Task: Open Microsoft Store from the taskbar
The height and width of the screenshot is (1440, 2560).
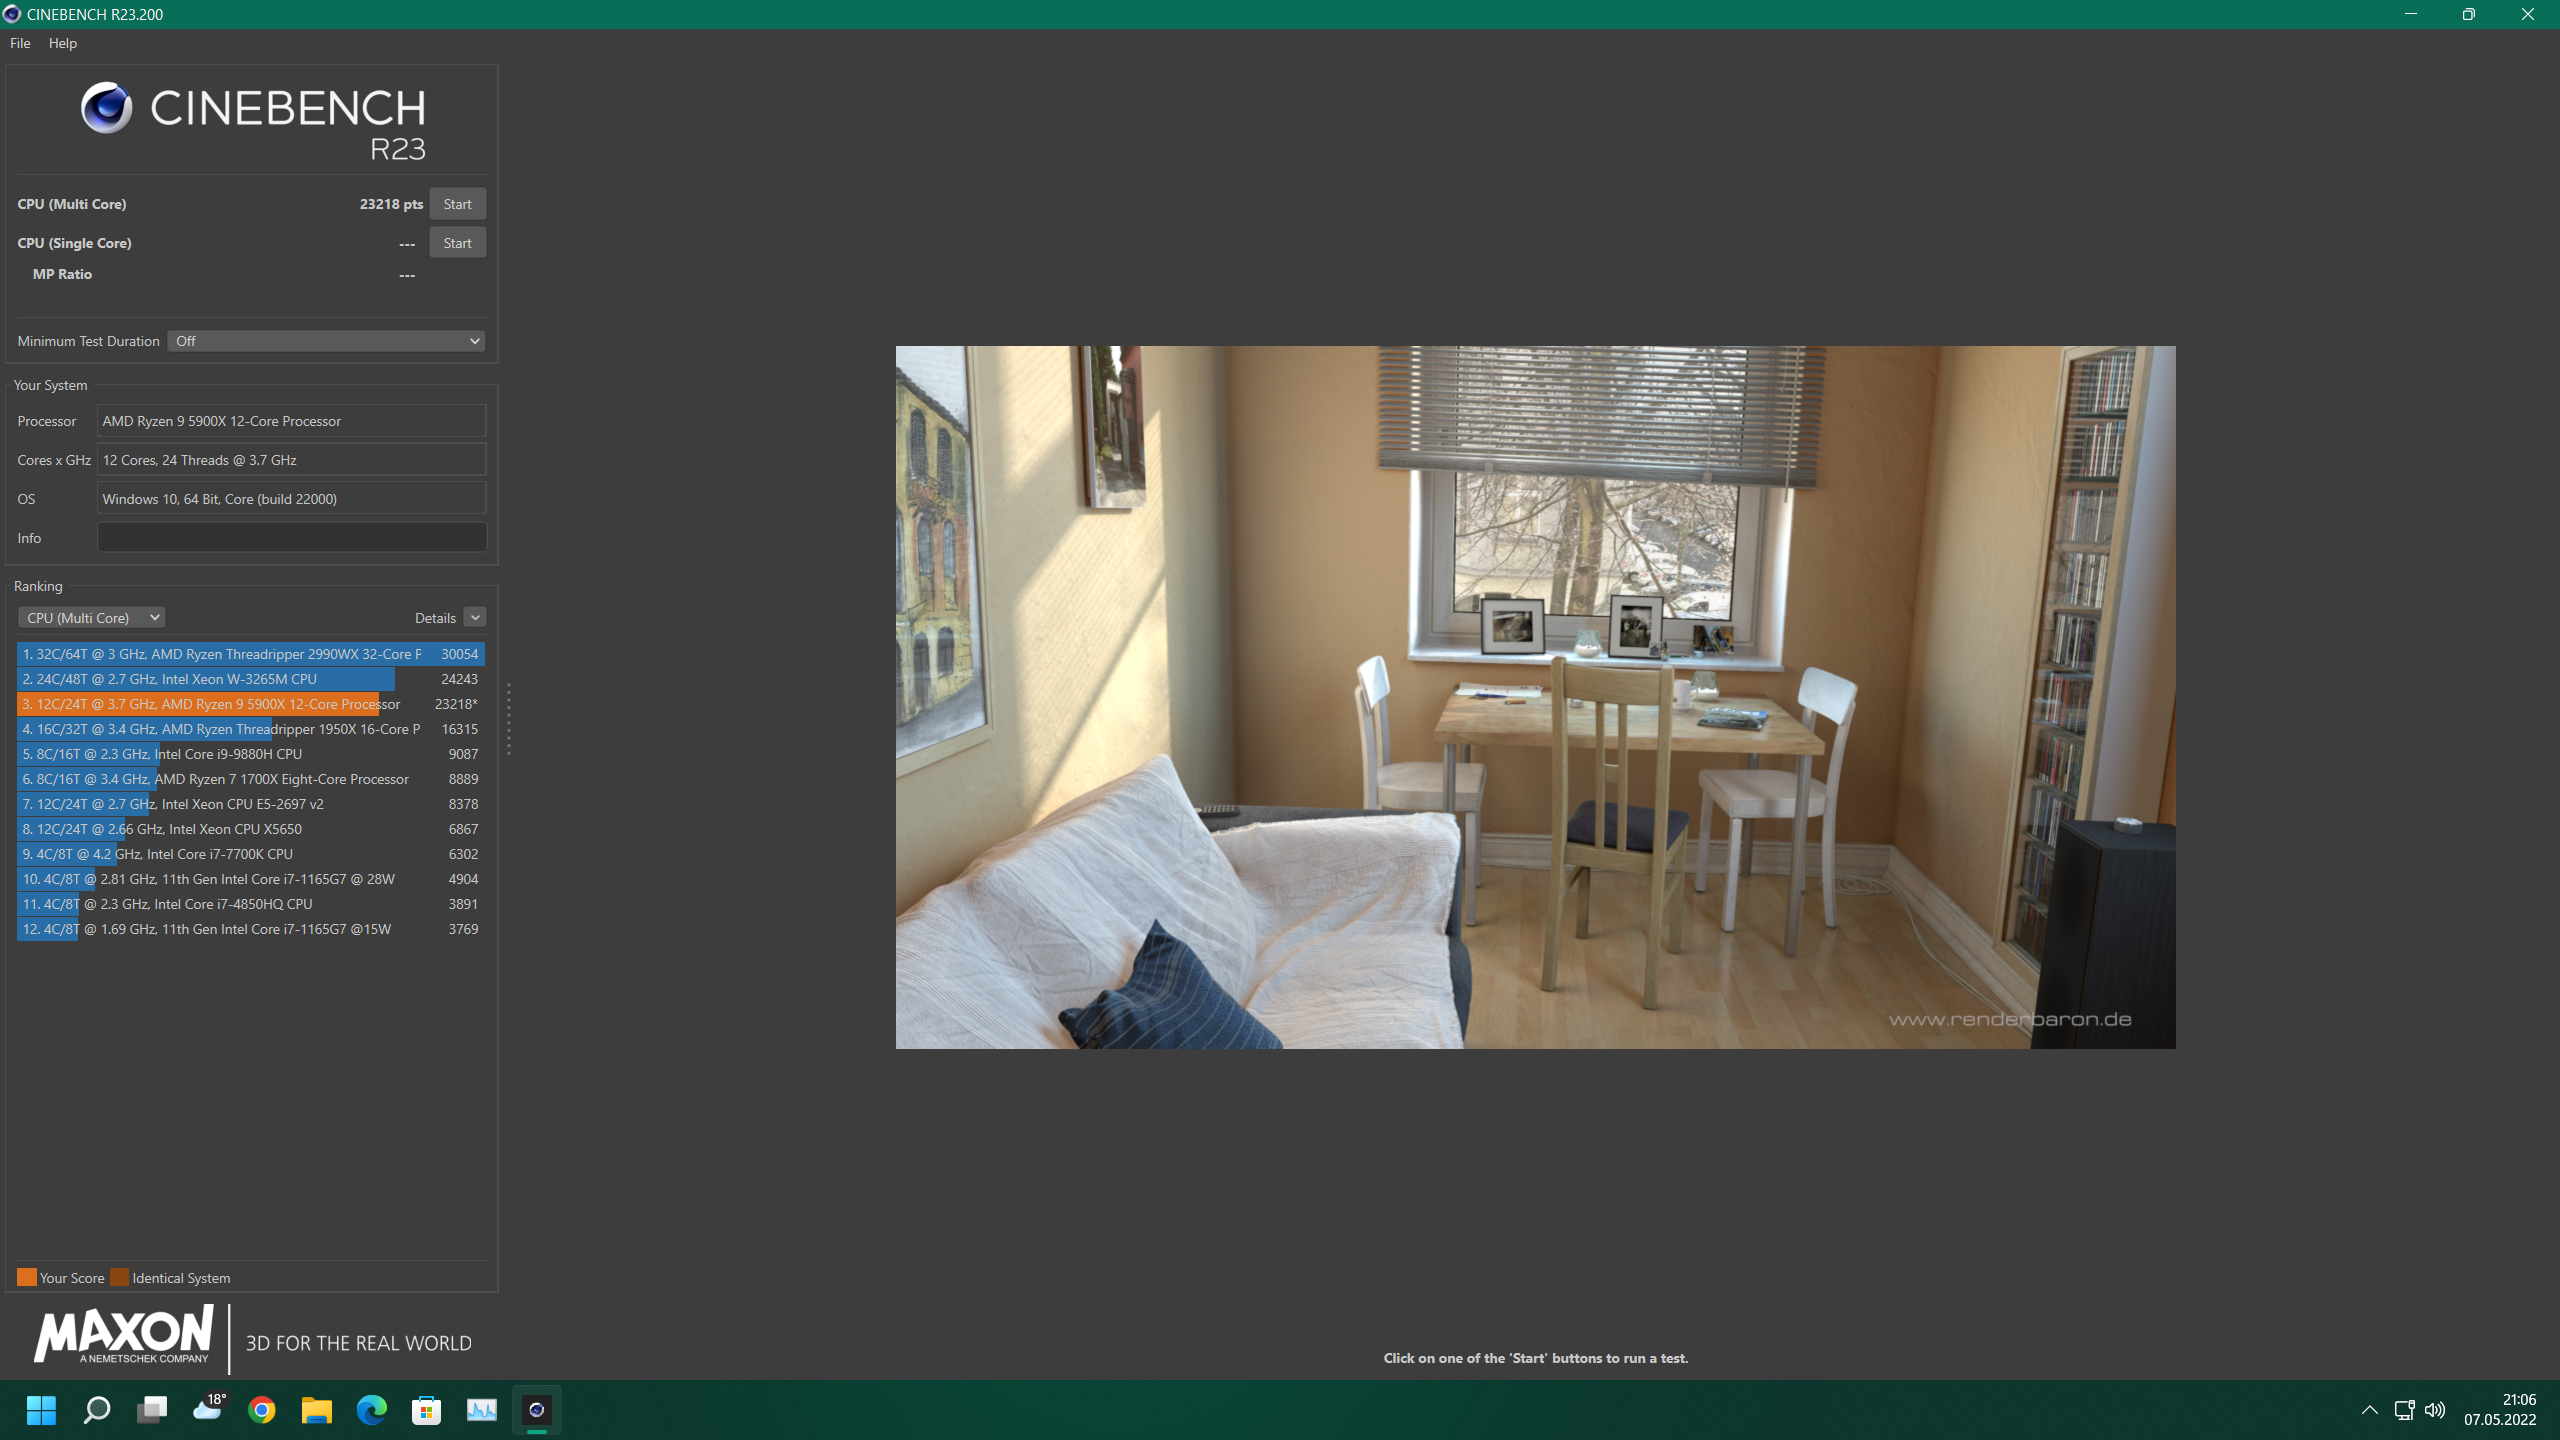Action: click(427, 1410)
